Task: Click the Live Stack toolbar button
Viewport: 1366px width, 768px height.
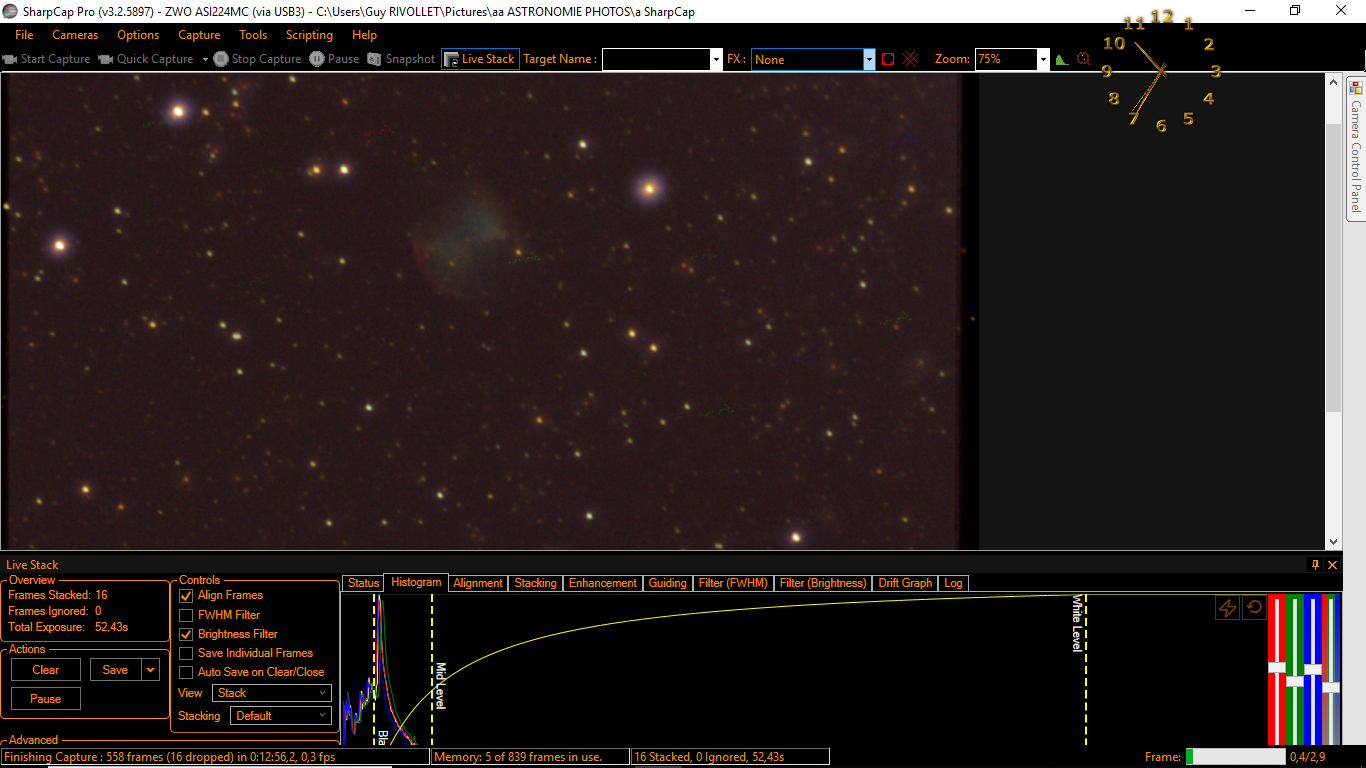Action: [x=479, y=59]
